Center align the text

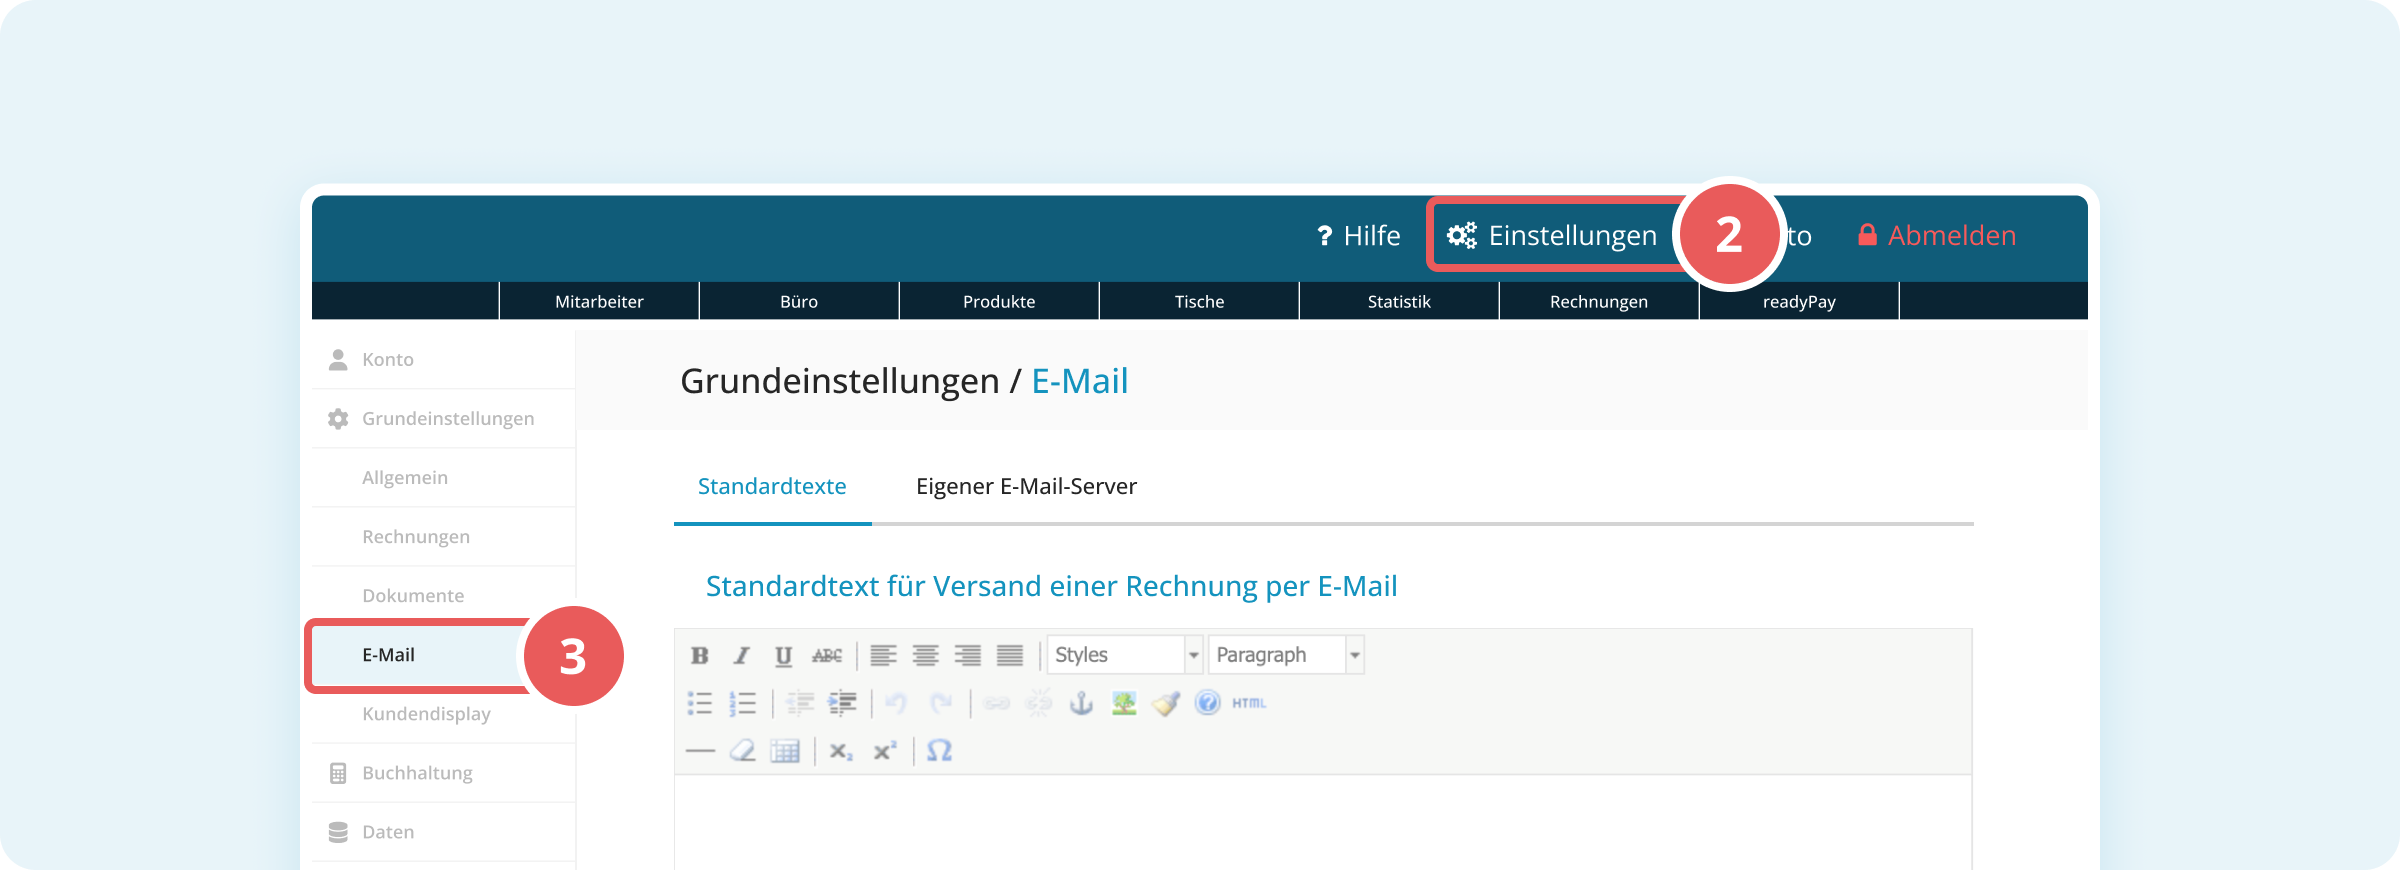(x=925, y=656)
